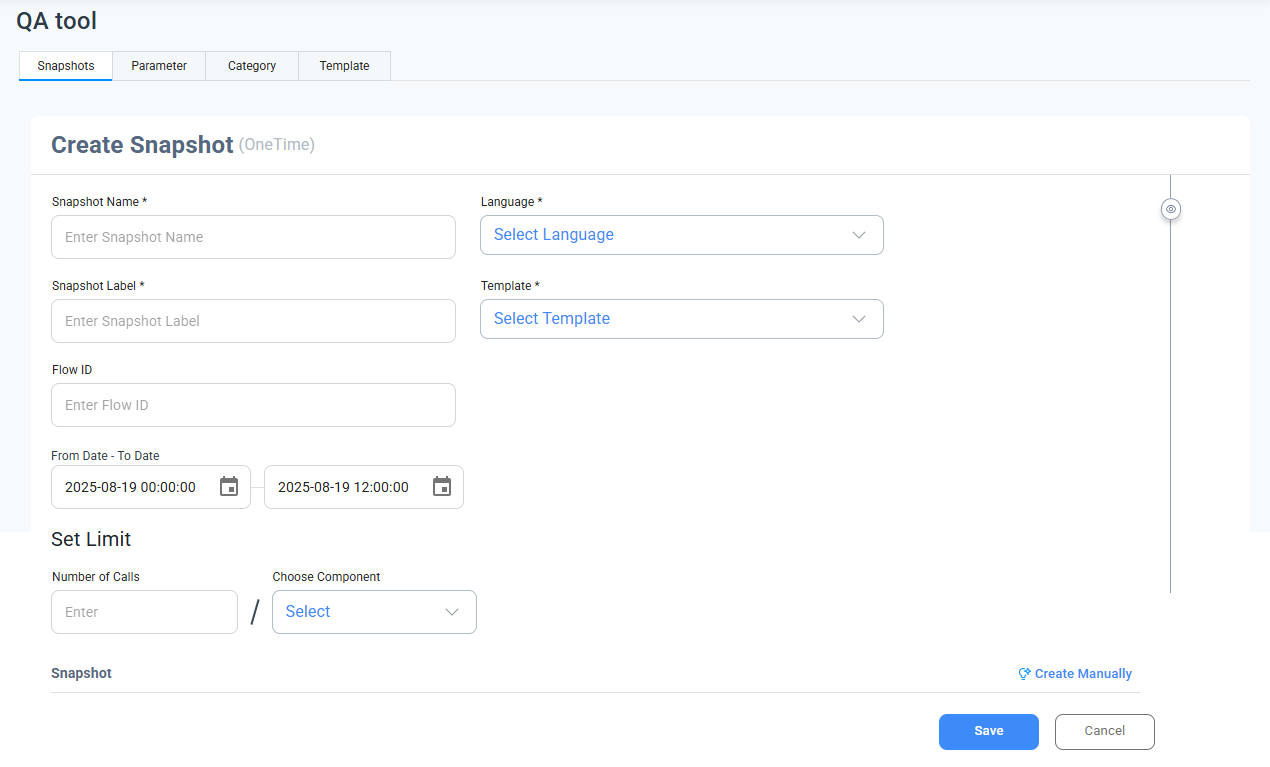Open the To Date calendar picker icon
1270x767 pixels.
[442, 487]
